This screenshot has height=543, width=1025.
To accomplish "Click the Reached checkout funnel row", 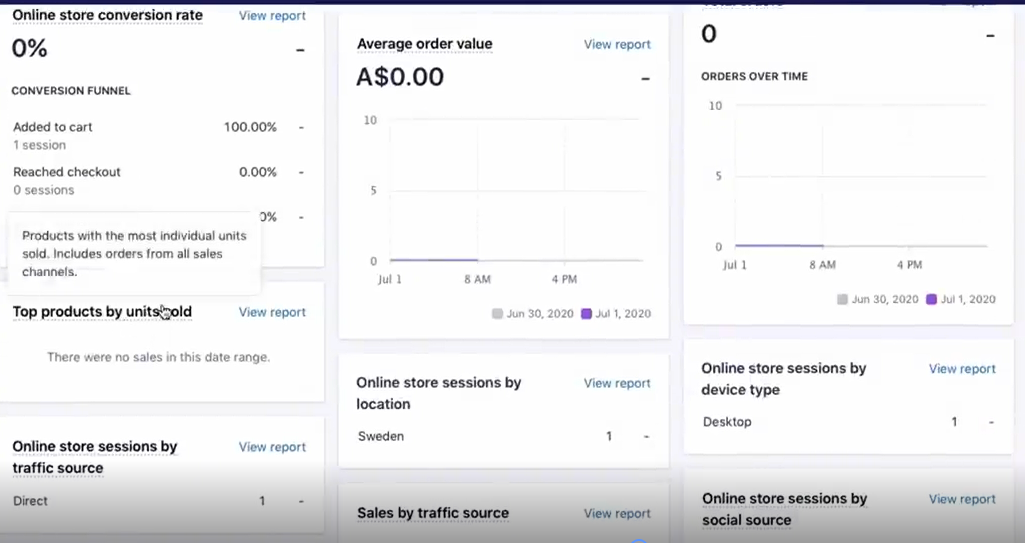I will pyautogui.click(x=159, y=181).
